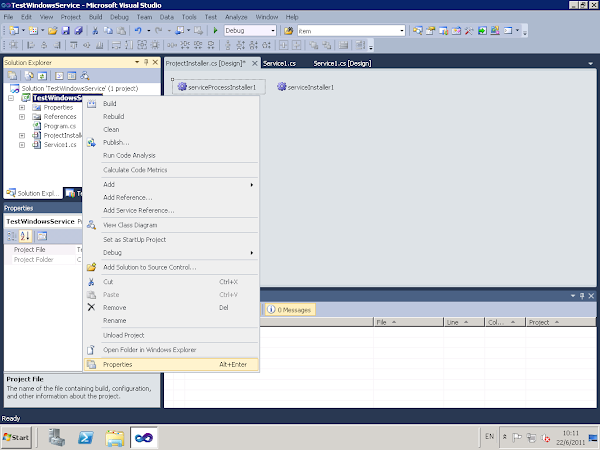Open Windows Explorer folder from taskbar
This screenshot has width=600, height=450.
click(115, 437)
